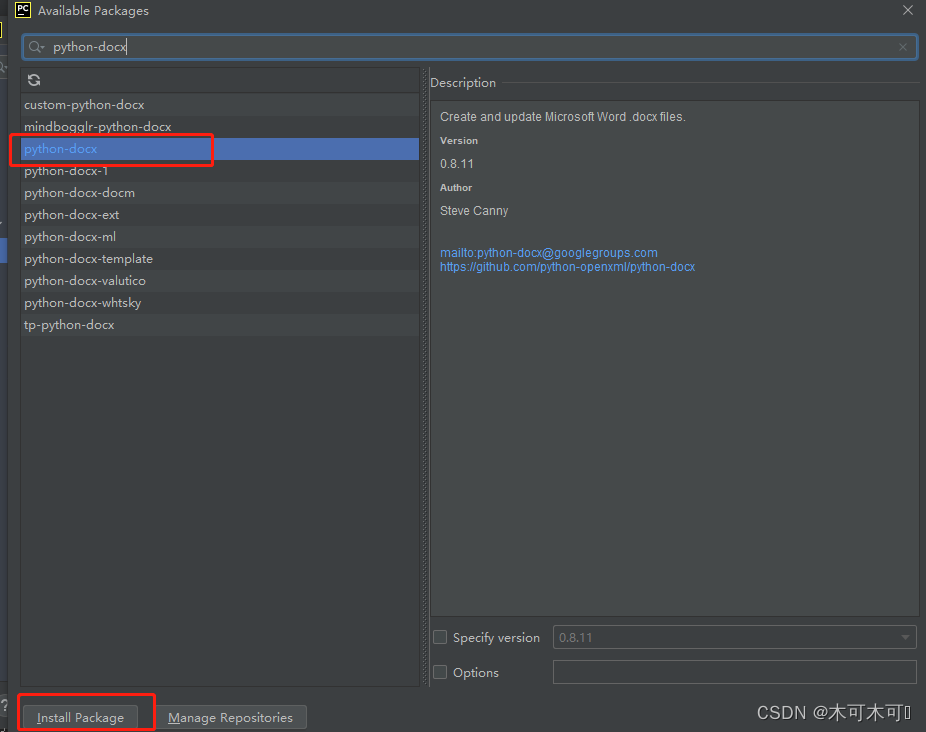The width and height of the screenshot is (926, 732).
Task: Open the version dropdown showing 0.8.11
Action: tap(905, 637)
